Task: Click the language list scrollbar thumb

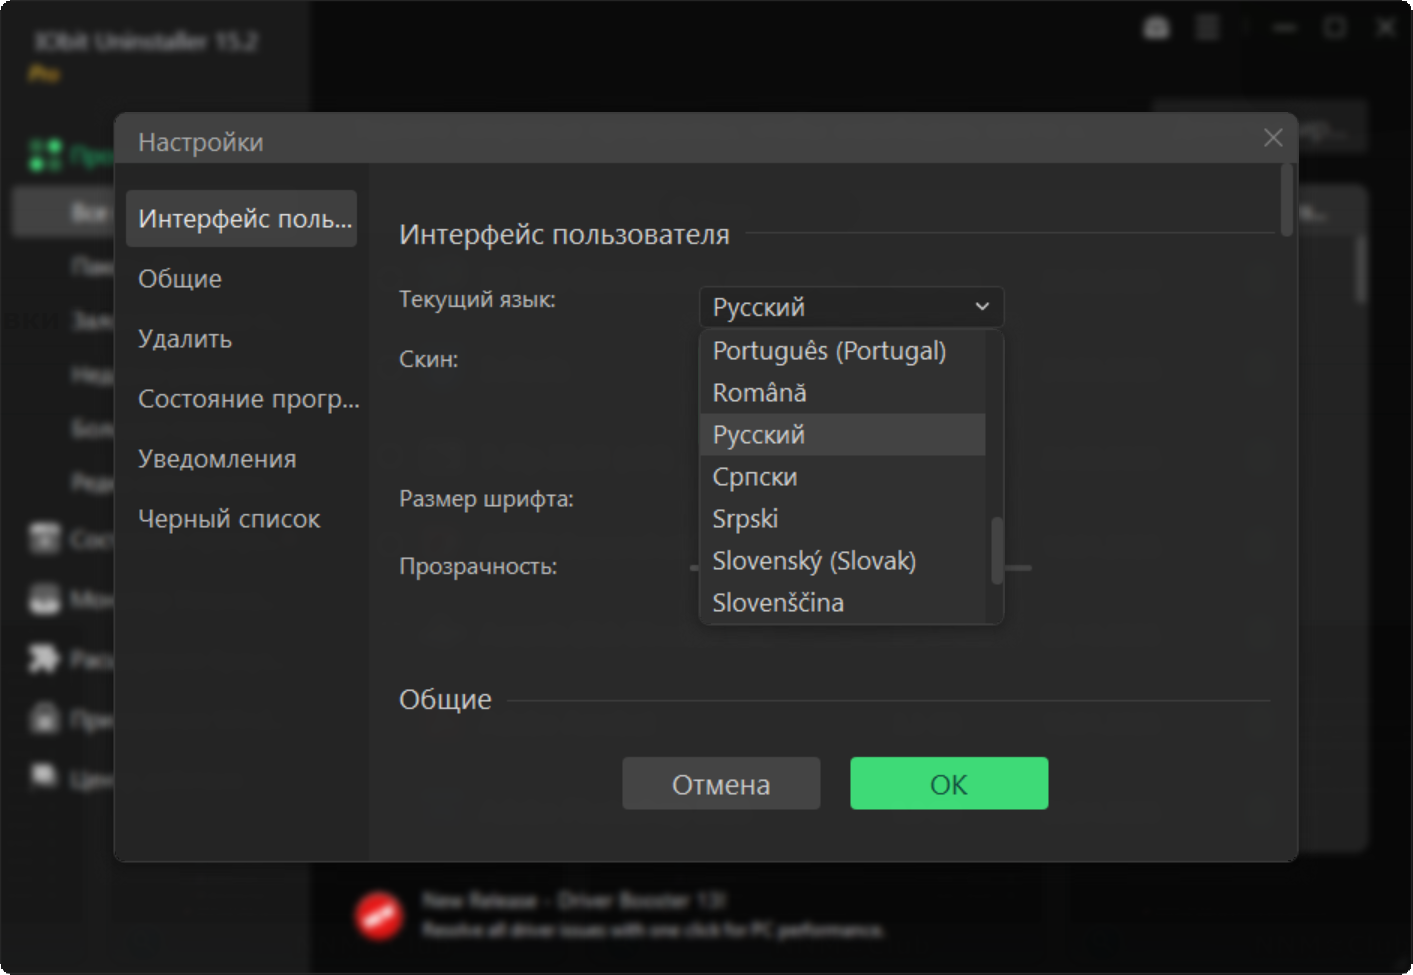Action: click(x=996, y=550)
